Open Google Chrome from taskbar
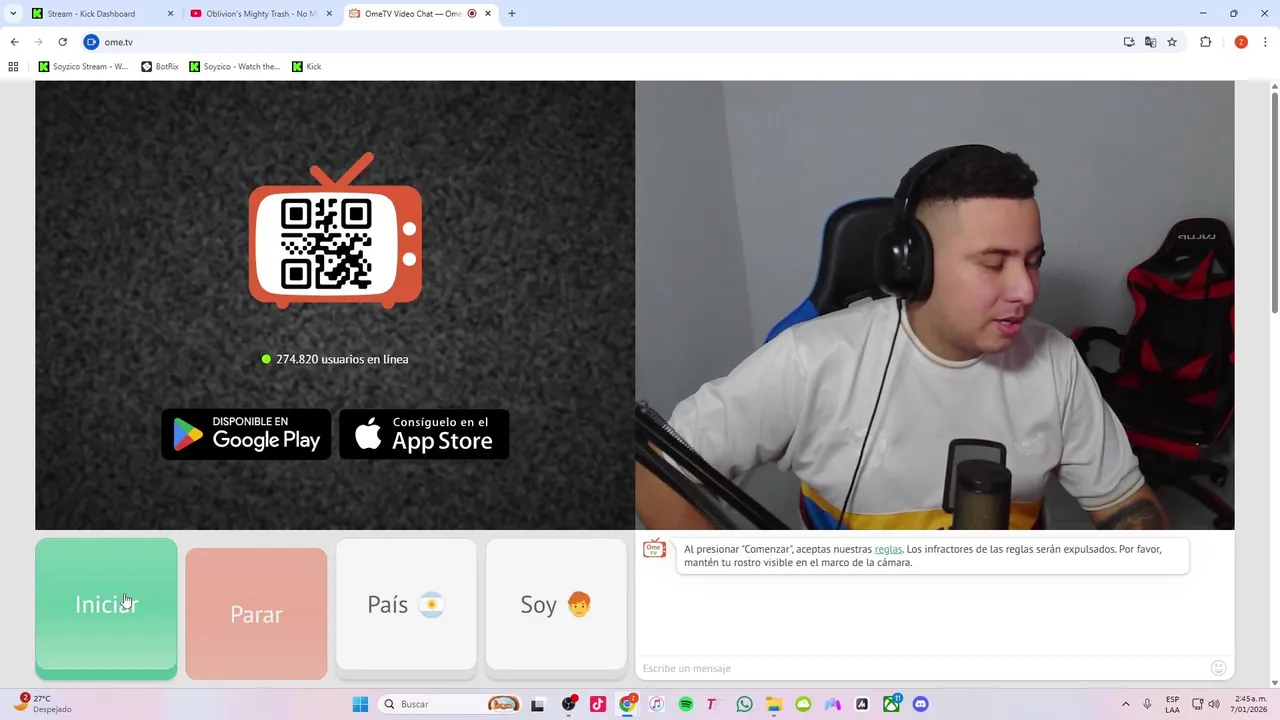The height and width of the screenshot is (720, 1280). point(627,704)
